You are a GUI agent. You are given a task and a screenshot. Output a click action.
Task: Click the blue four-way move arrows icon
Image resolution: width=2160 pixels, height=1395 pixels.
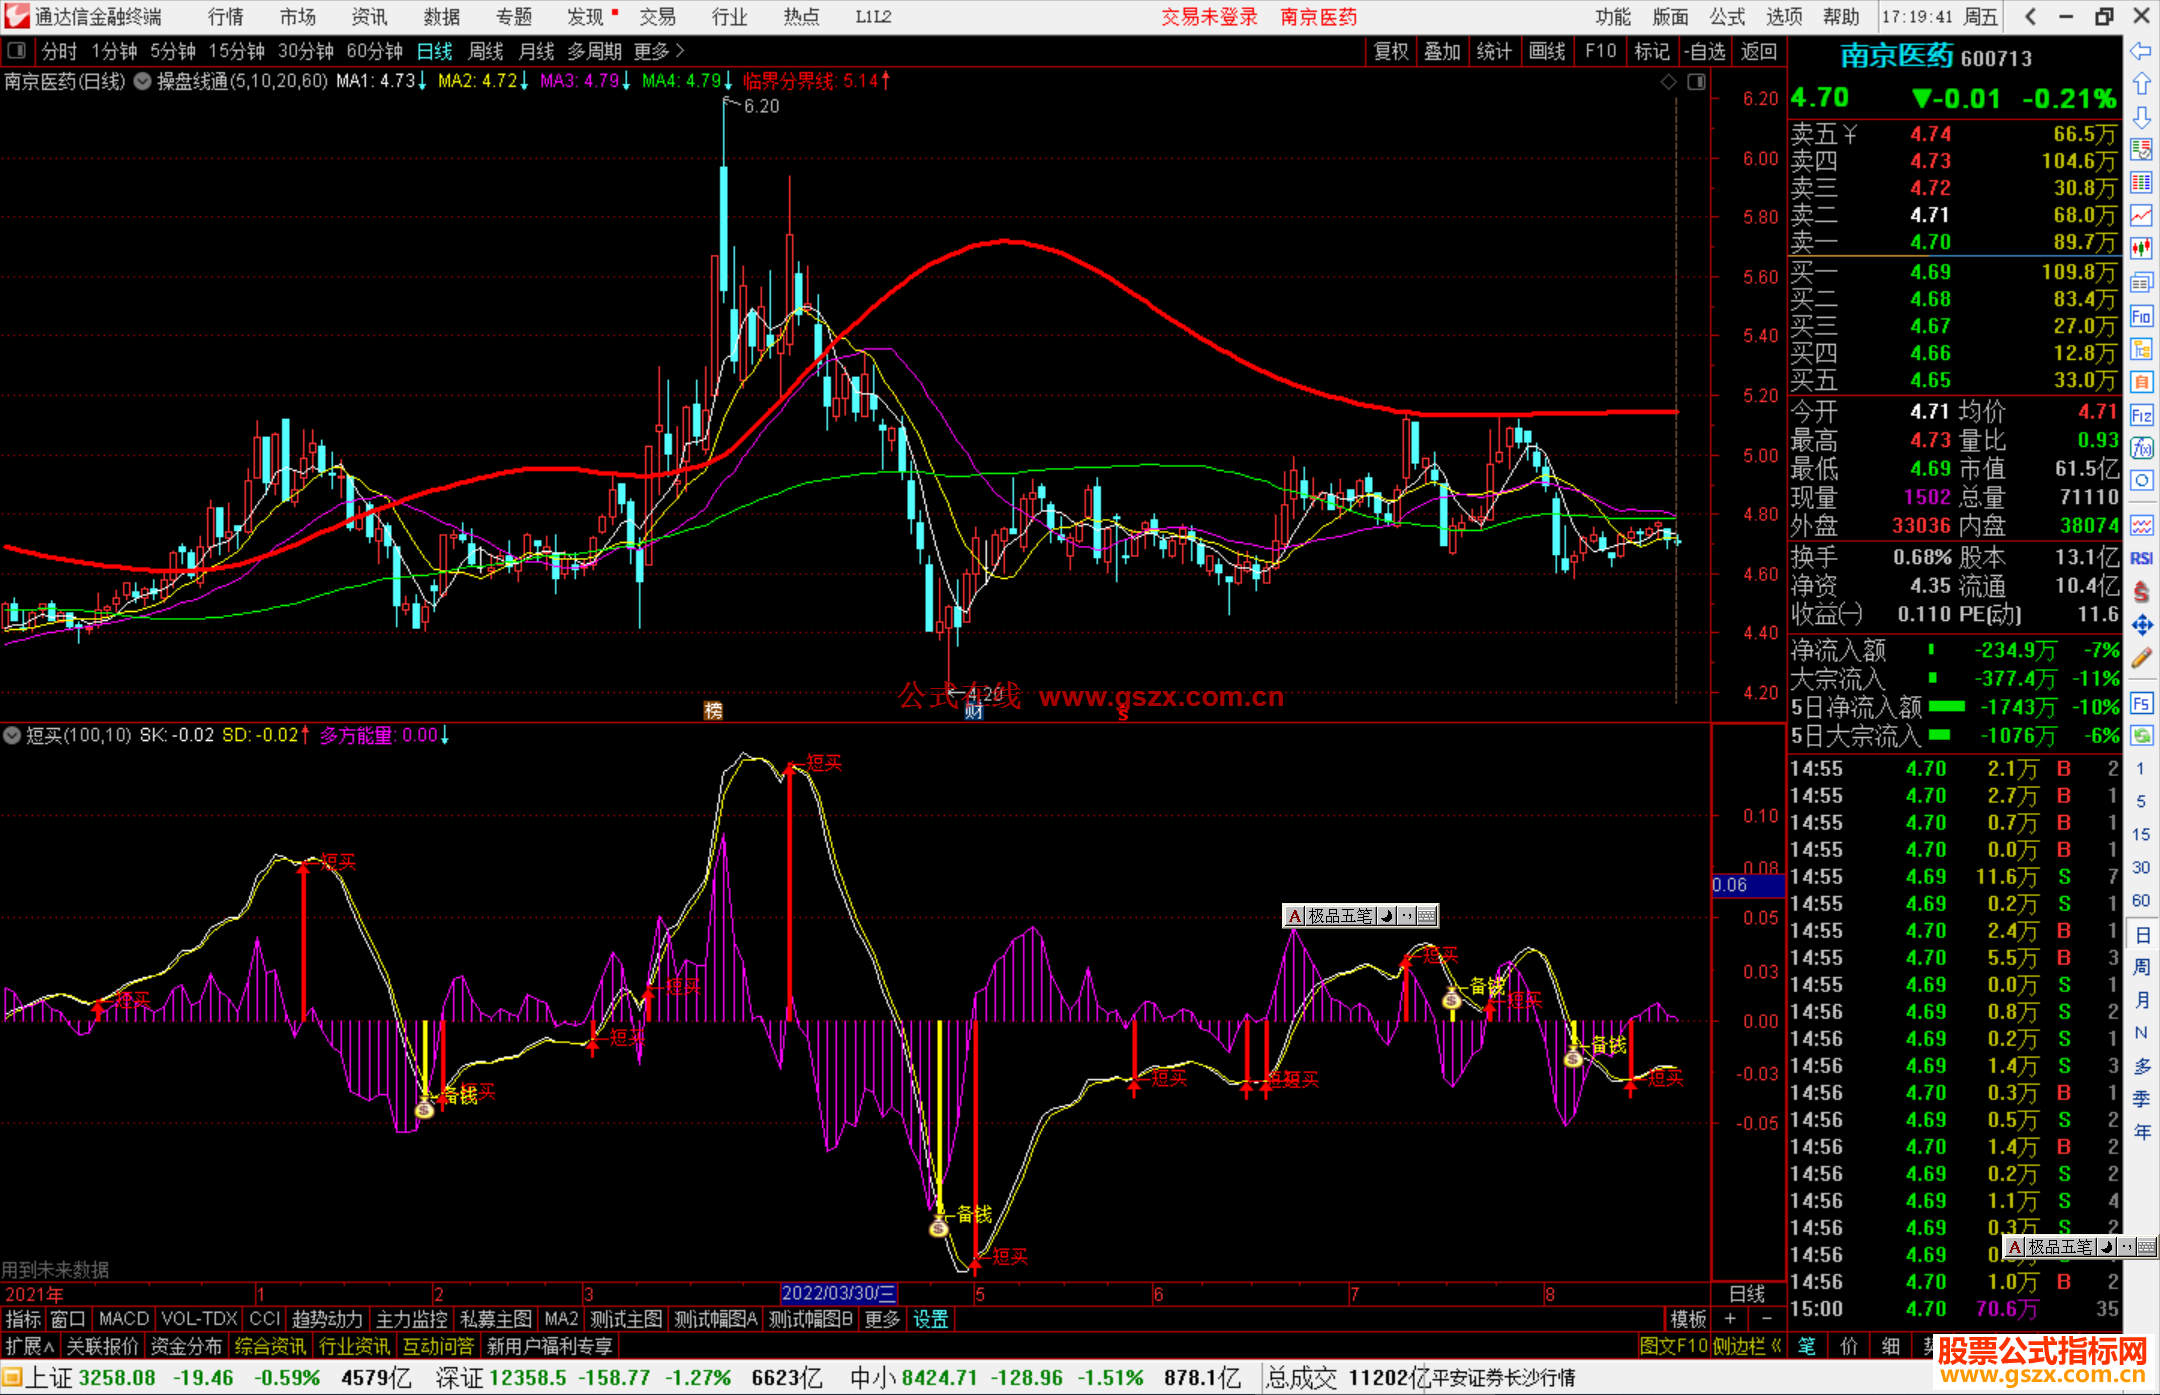pos(2141,625)
